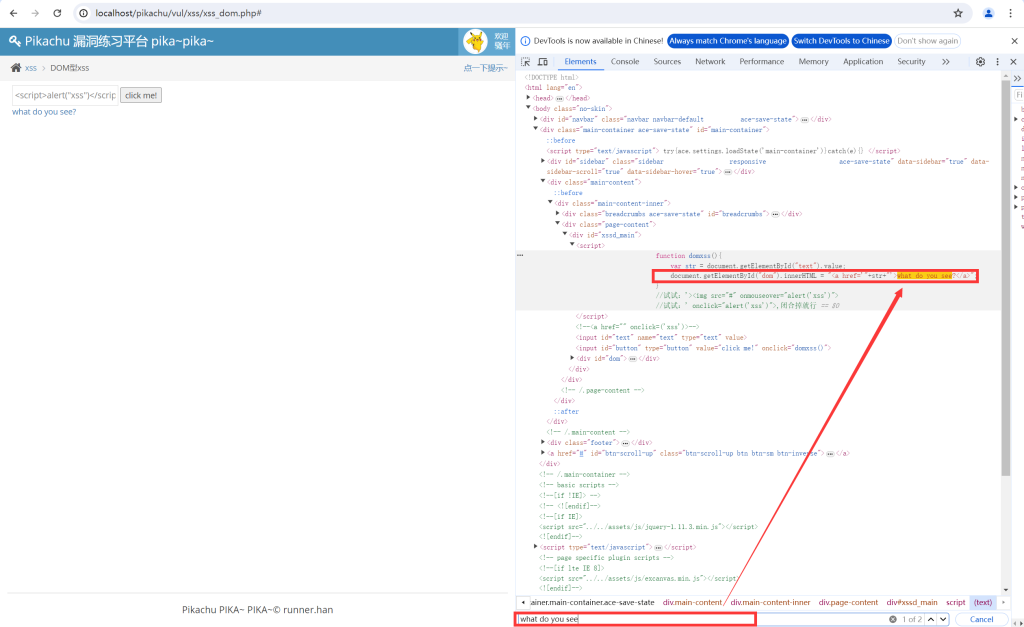Activate the inspect element picker tool

point(526,61)
